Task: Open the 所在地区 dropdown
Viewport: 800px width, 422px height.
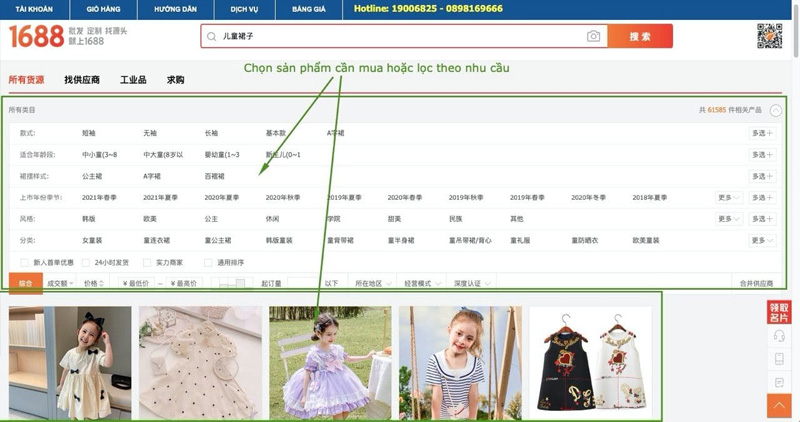Action: pyautogui.click(x=373, y=283)
